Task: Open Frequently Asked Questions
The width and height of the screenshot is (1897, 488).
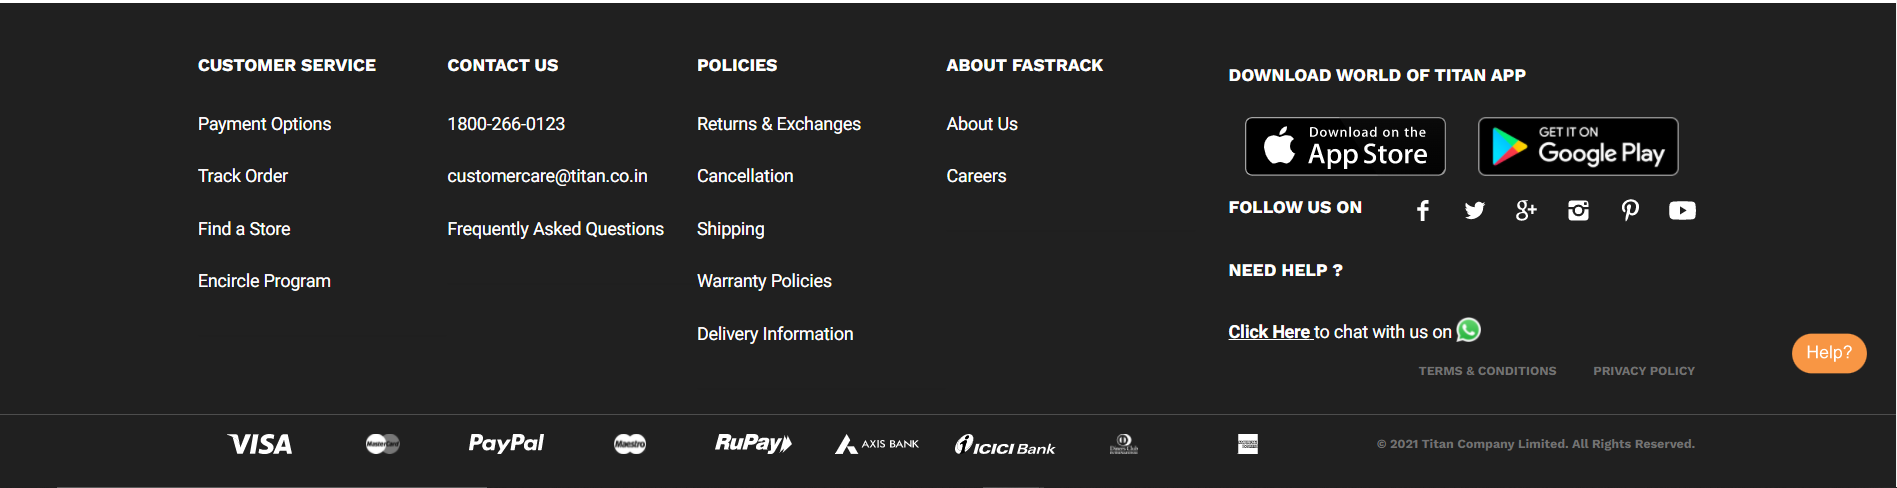Action: click(555, 229)
